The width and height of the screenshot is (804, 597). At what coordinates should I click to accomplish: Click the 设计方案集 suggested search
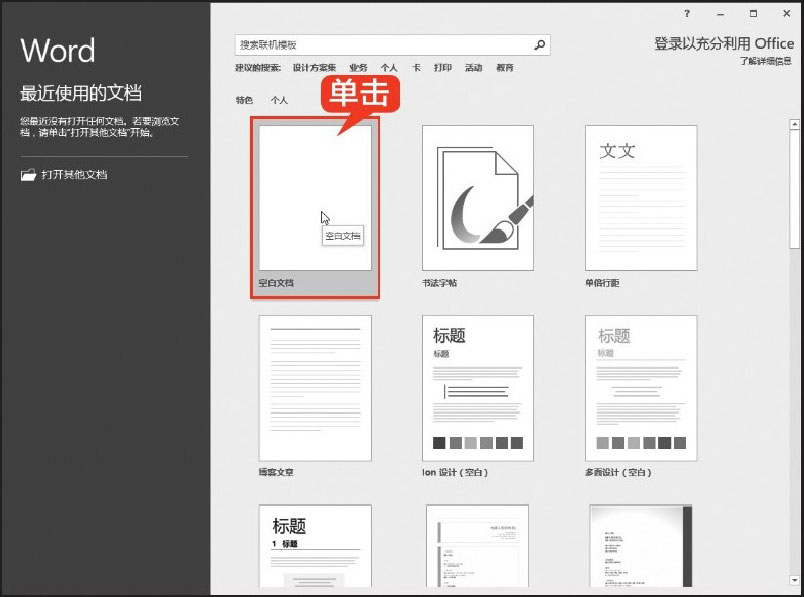point(314,68)
